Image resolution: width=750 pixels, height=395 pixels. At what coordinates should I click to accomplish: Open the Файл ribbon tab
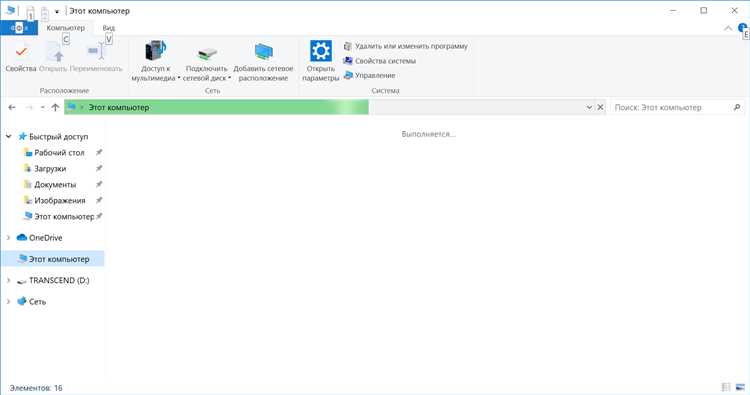pyautogui.click(x=19, y=28)
